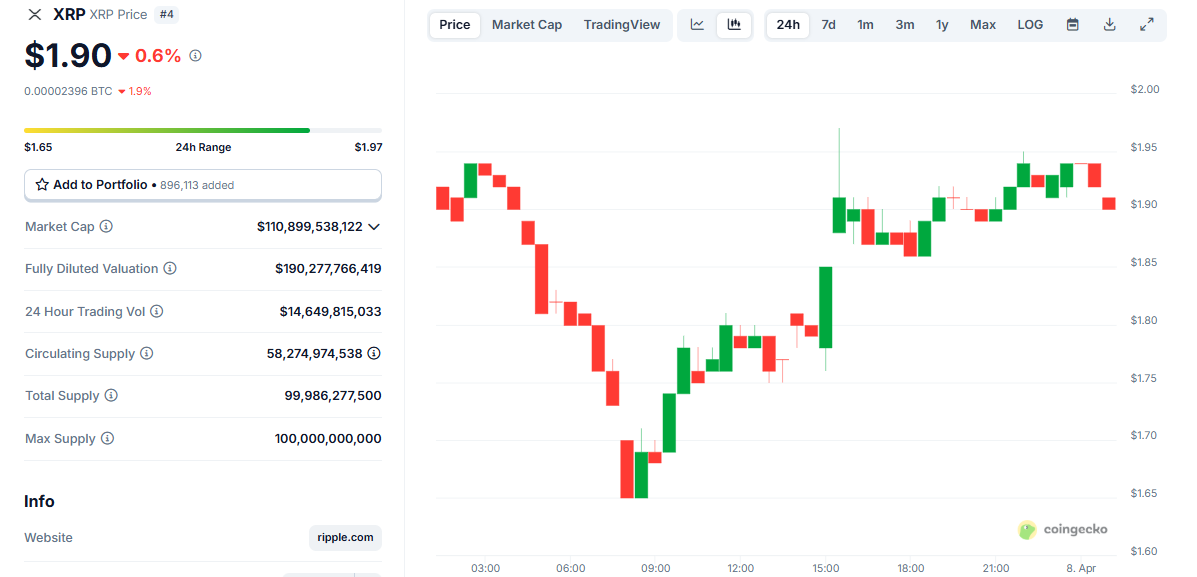Open the calendar date range picker

tap(1072, 25)
